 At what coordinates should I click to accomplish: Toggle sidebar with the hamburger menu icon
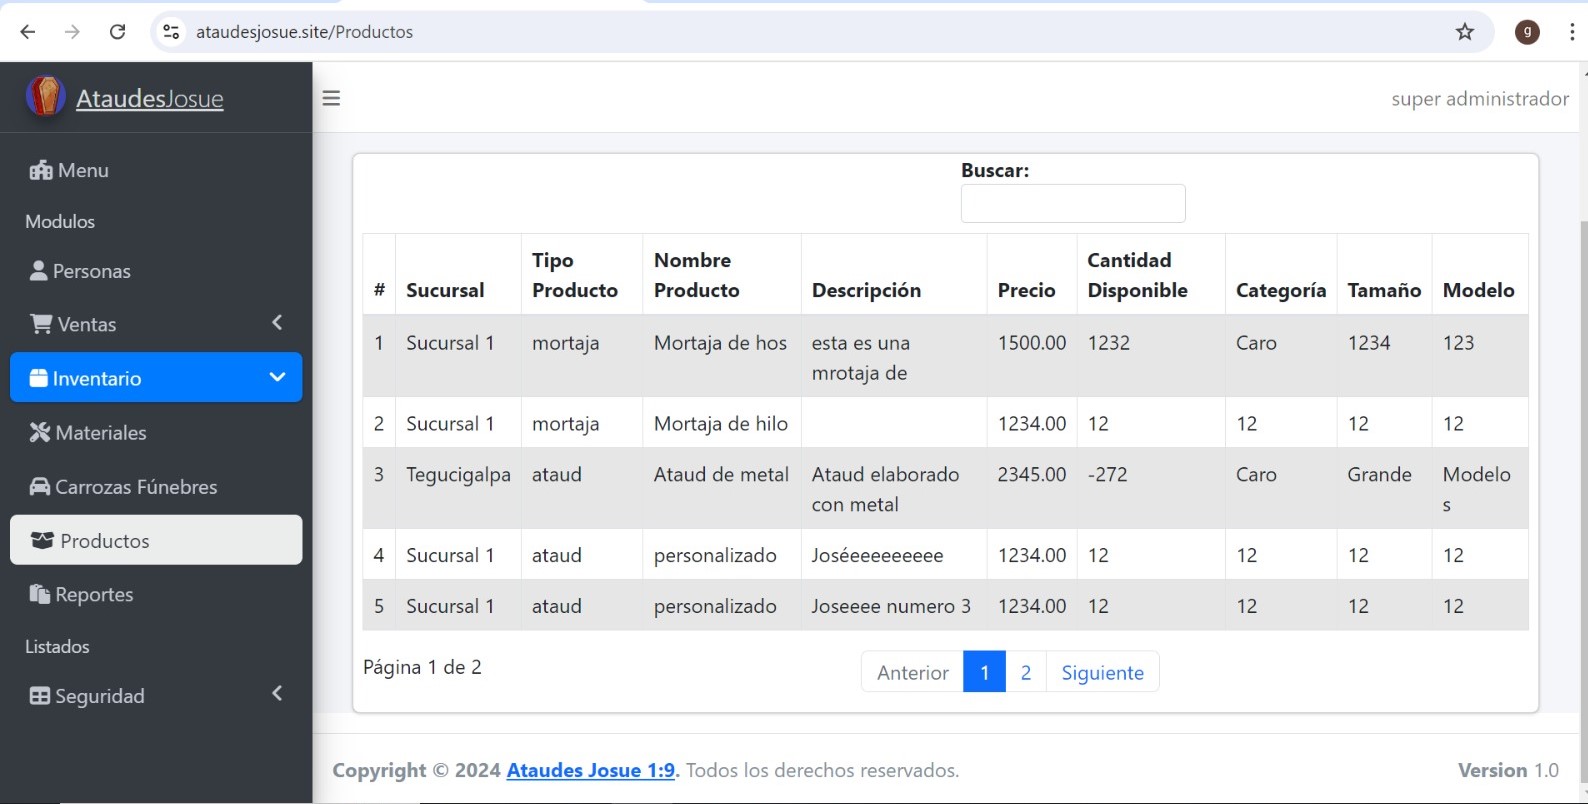(x=331, y=98)
